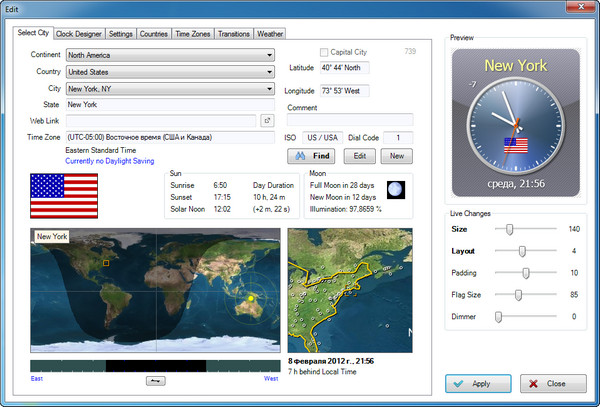Switch to the Clock Designer tab
Viewport: 600px width, 407px height.
click(78, 33)
